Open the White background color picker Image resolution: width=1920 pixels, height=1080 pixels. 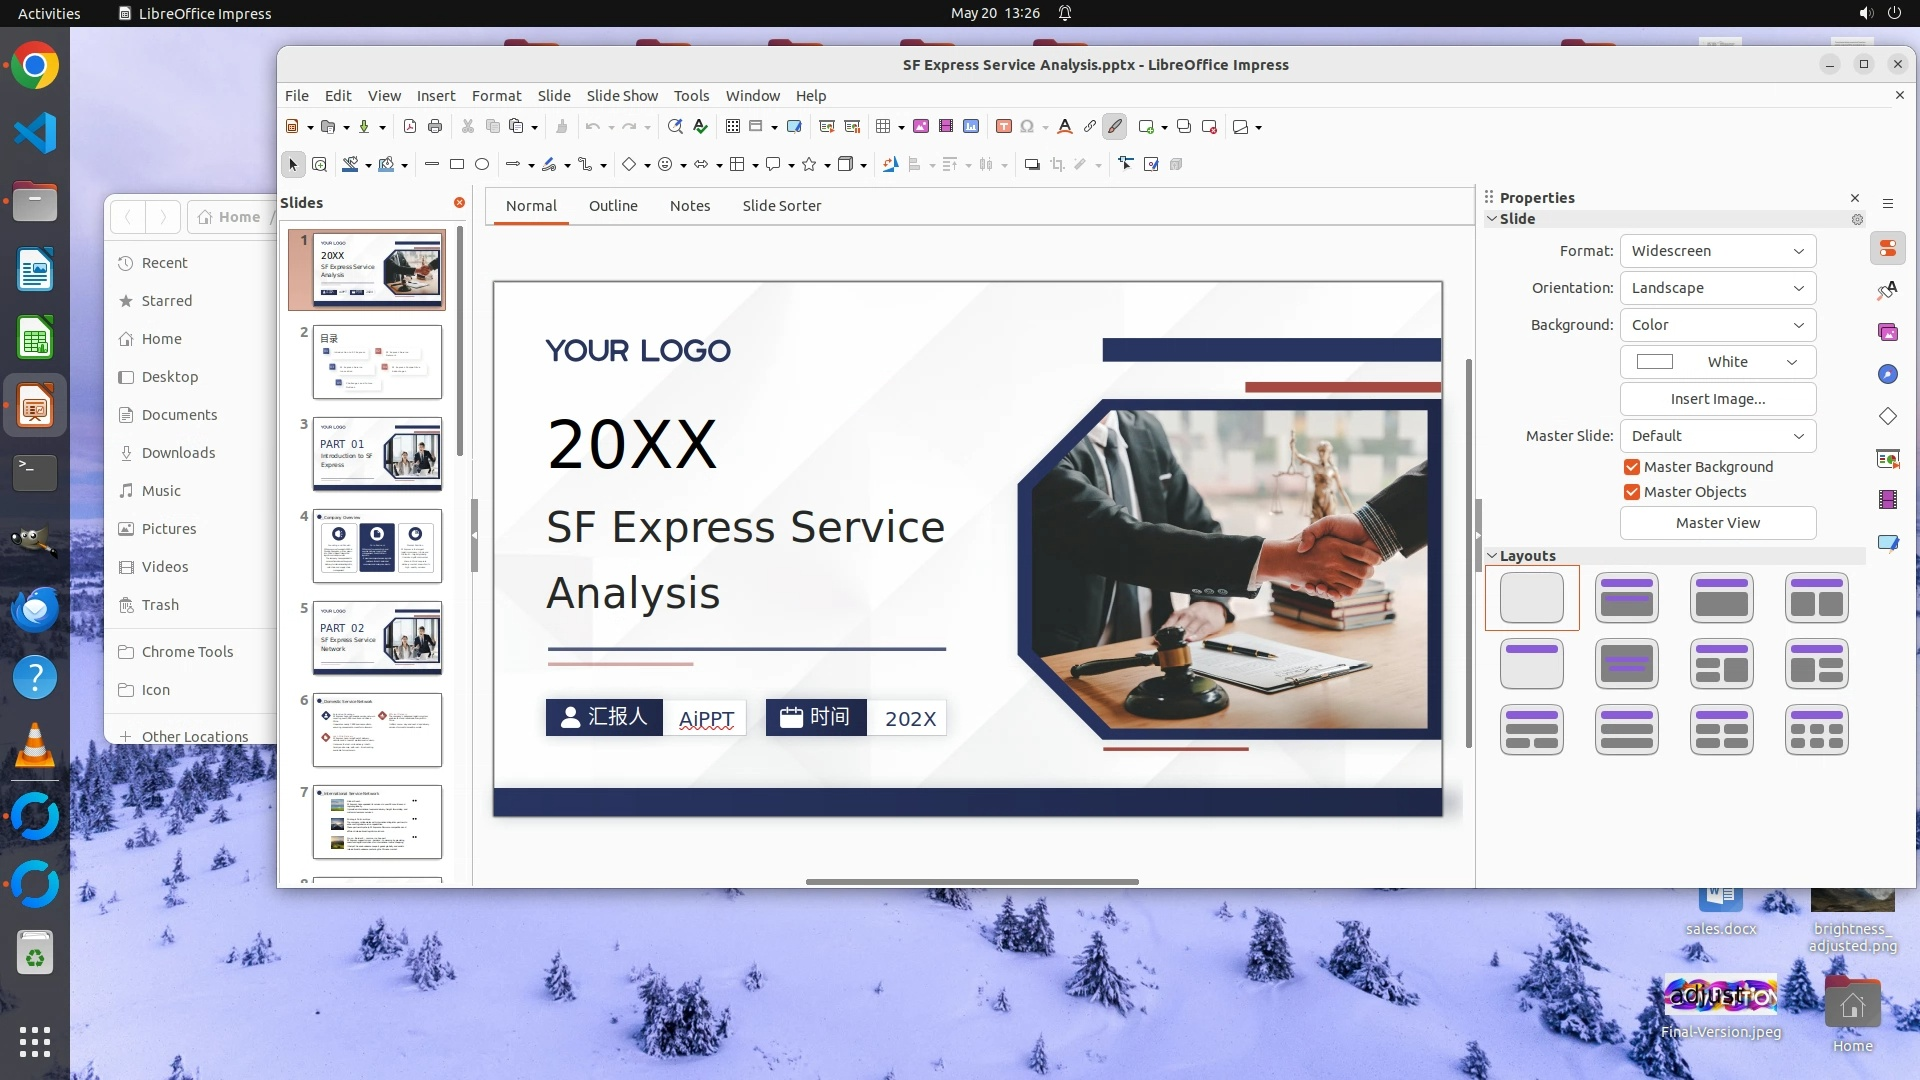pos(1717,362)
